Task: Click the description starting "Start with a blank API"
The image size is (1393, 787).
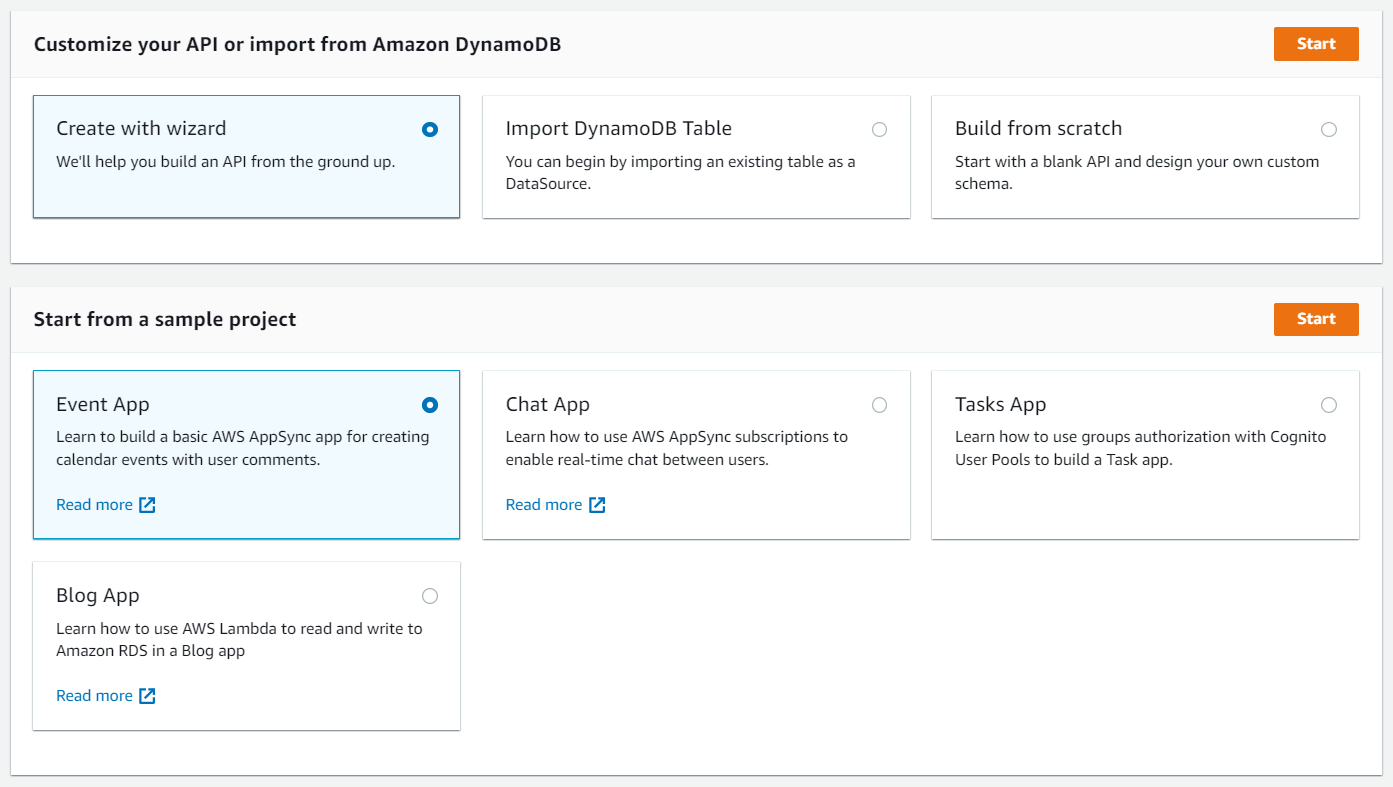Action: point(1137,173)
